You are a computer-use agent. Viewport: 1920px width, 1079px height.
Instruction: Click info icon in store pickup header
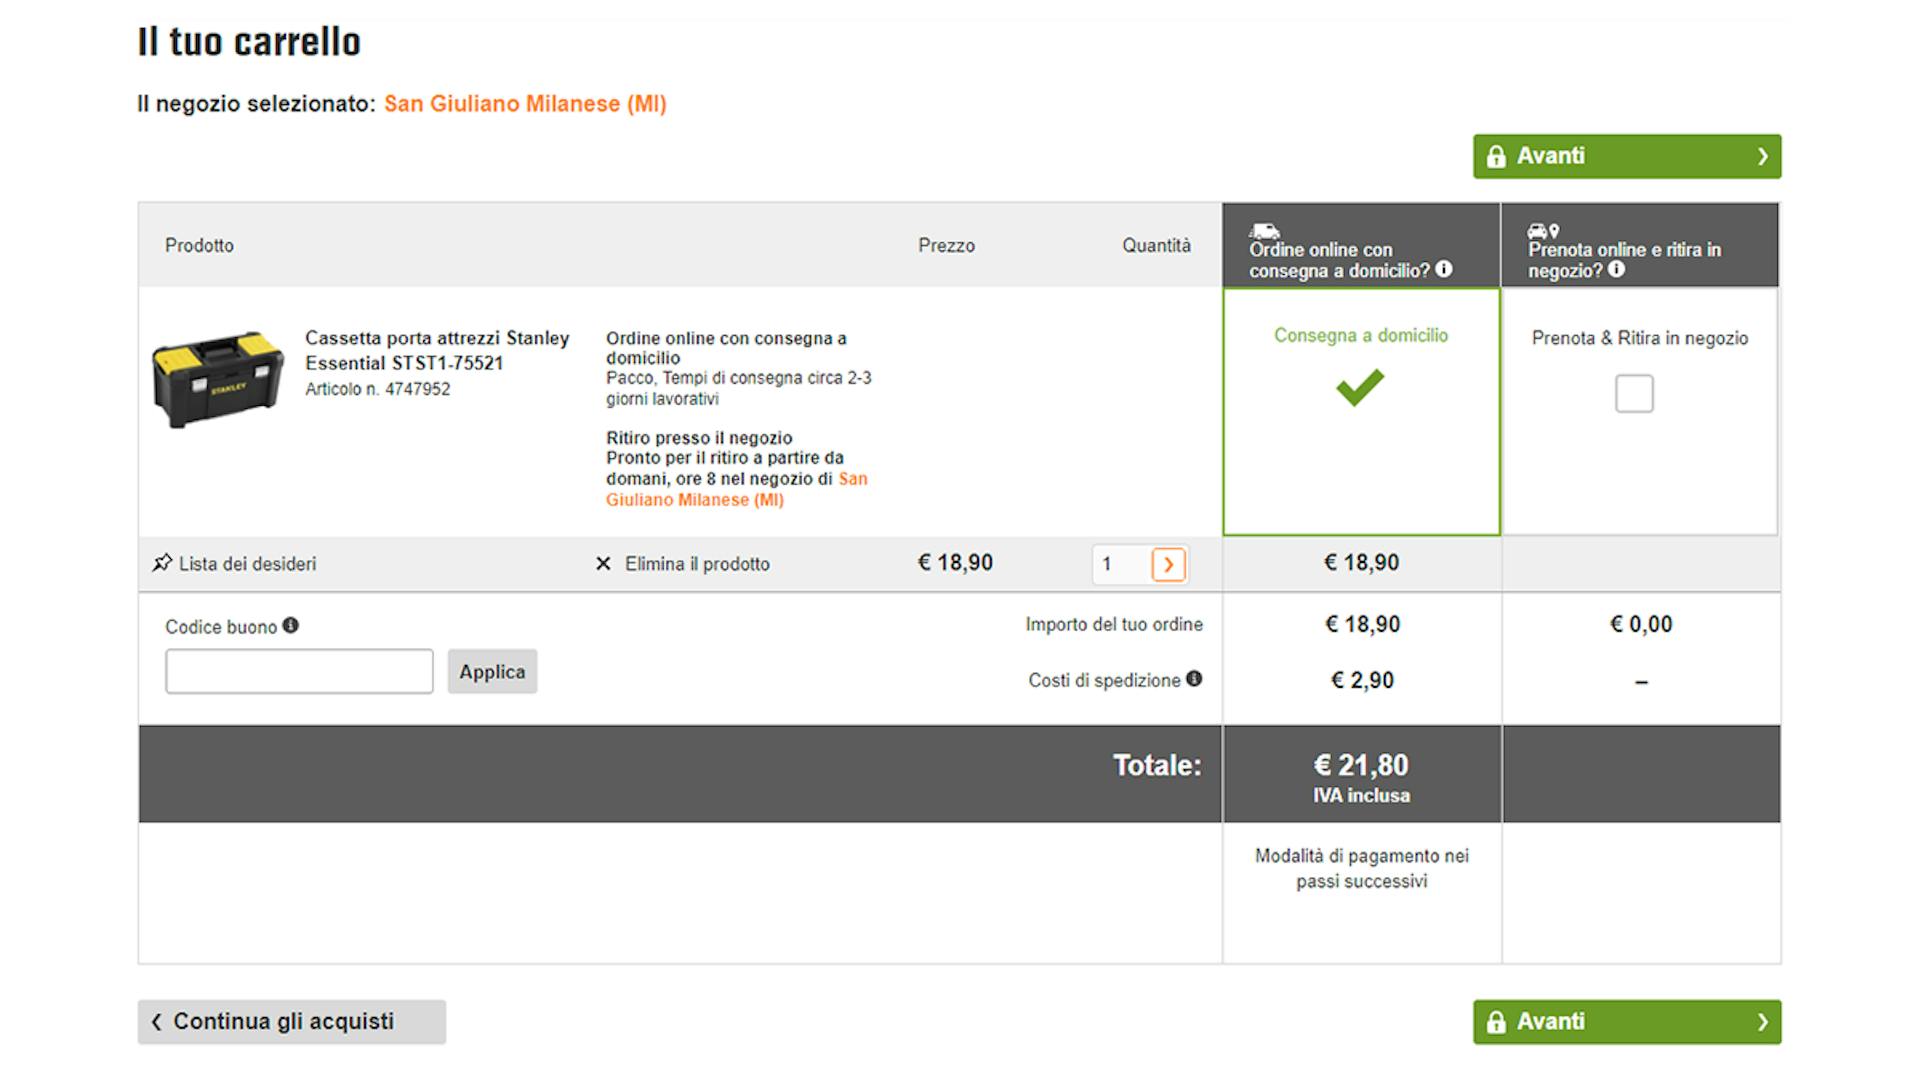[1616, 269]
